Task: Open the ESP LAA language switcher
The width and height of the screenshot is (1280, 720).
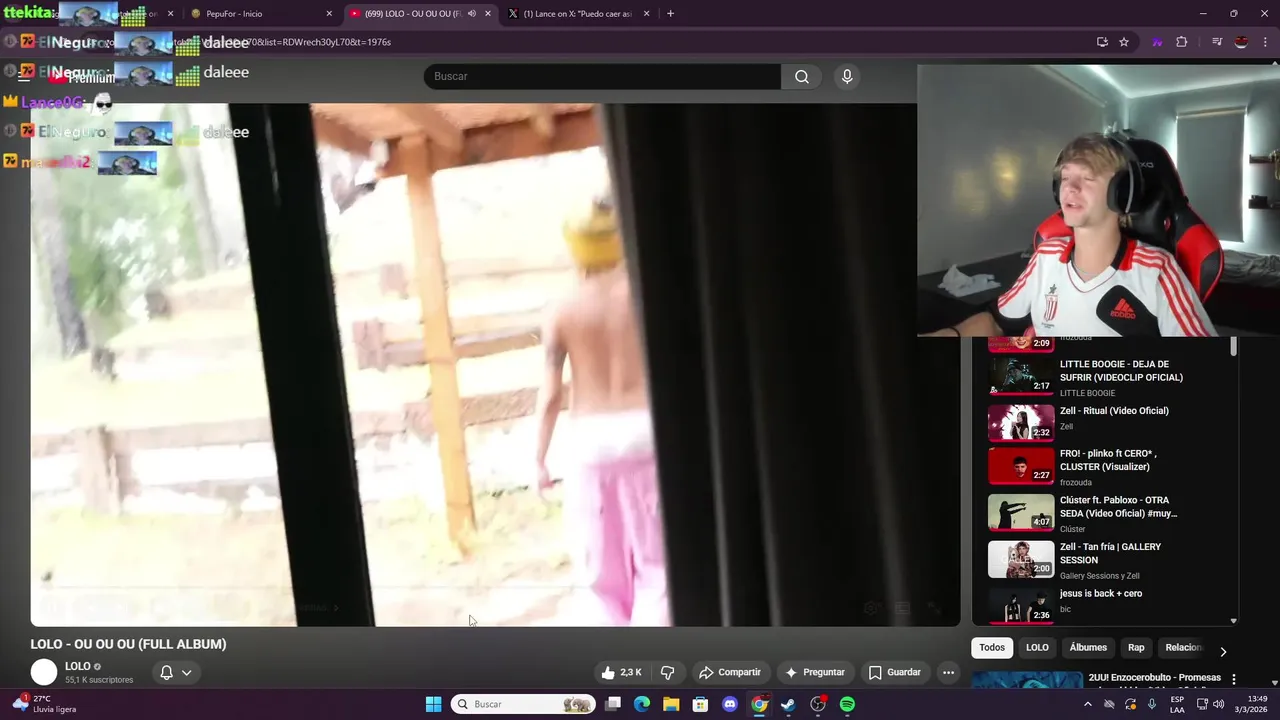Action: [1177, 704]
